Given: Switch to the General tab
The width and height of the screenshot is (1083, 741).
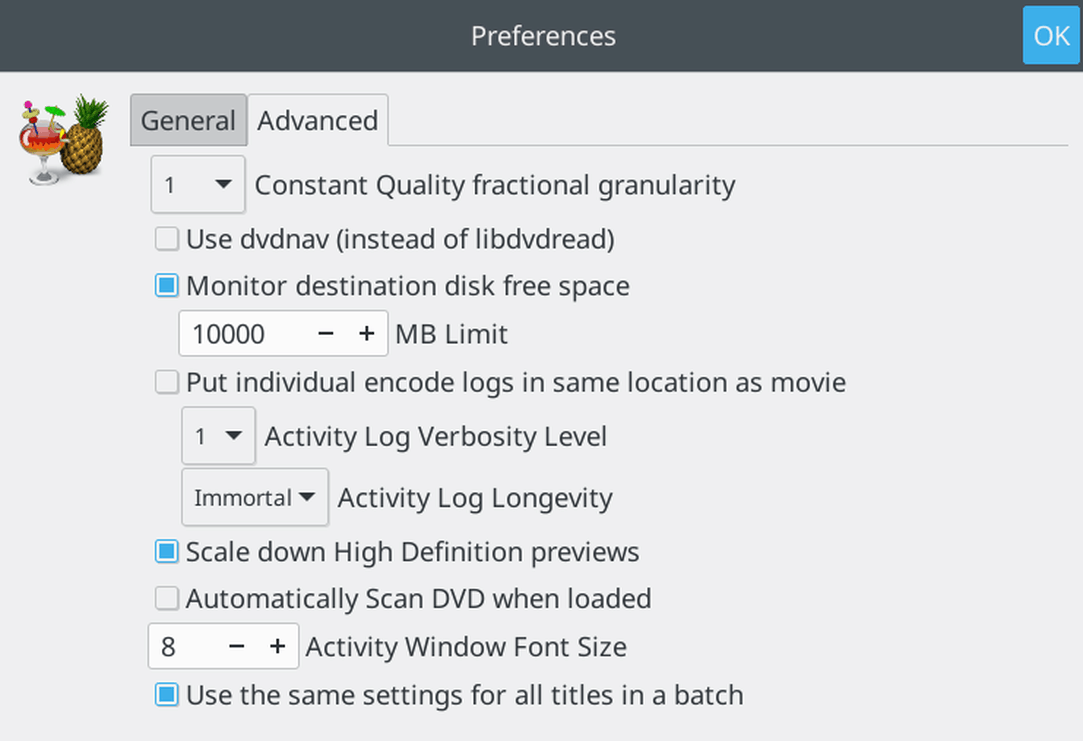Looking at the screenshot, I should pos(188,120).
